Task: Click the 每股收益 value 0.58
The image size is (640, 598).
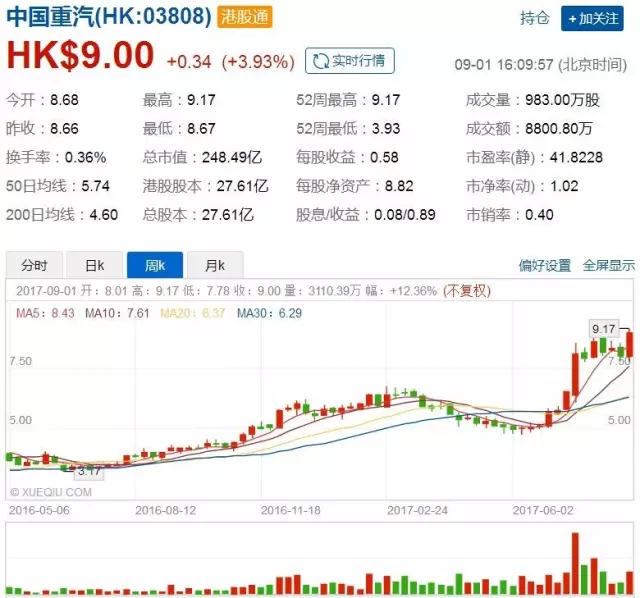Action: (384, 158)
